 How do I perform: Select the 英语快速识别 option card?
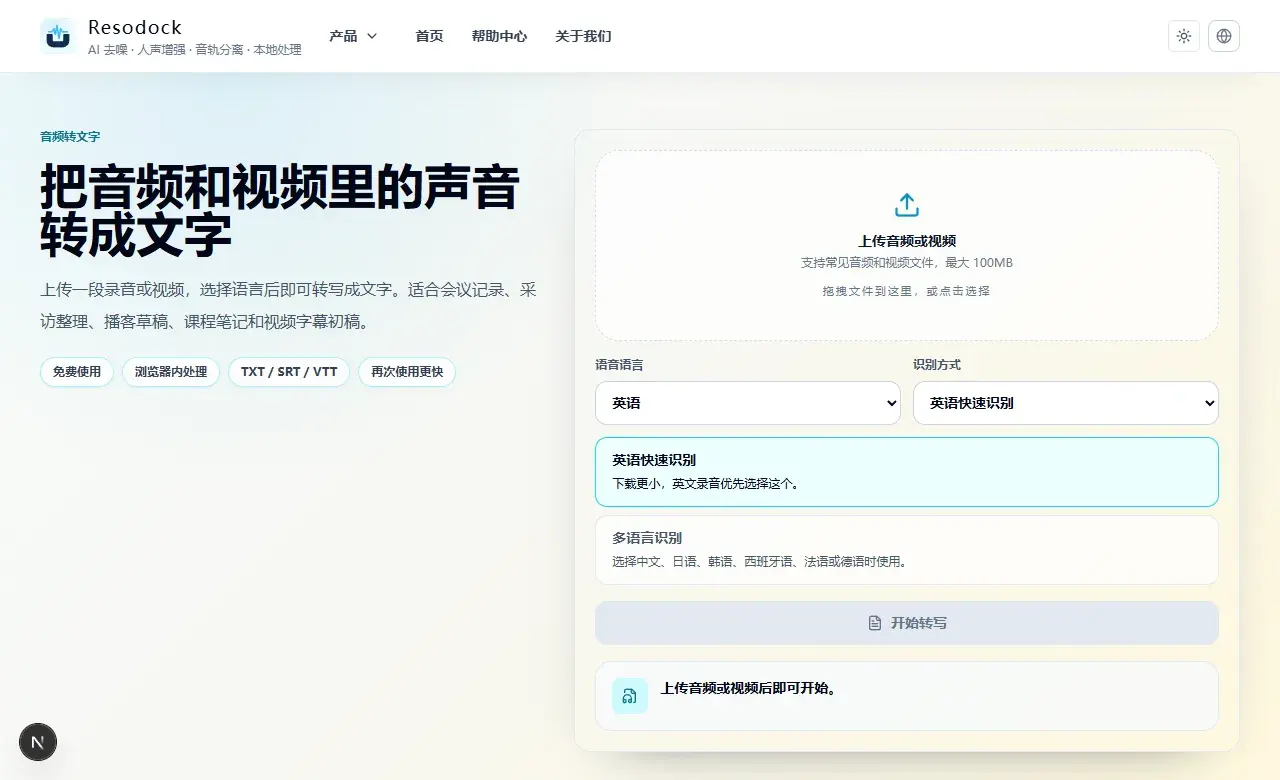tap(907, 472)
